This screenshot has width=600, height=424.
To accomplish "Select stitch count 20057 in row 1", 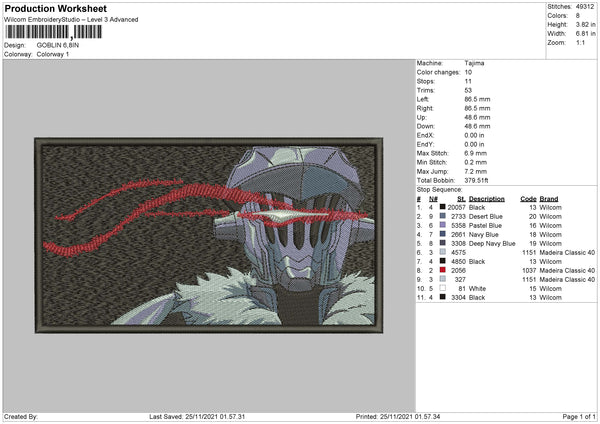I will 457,207.
